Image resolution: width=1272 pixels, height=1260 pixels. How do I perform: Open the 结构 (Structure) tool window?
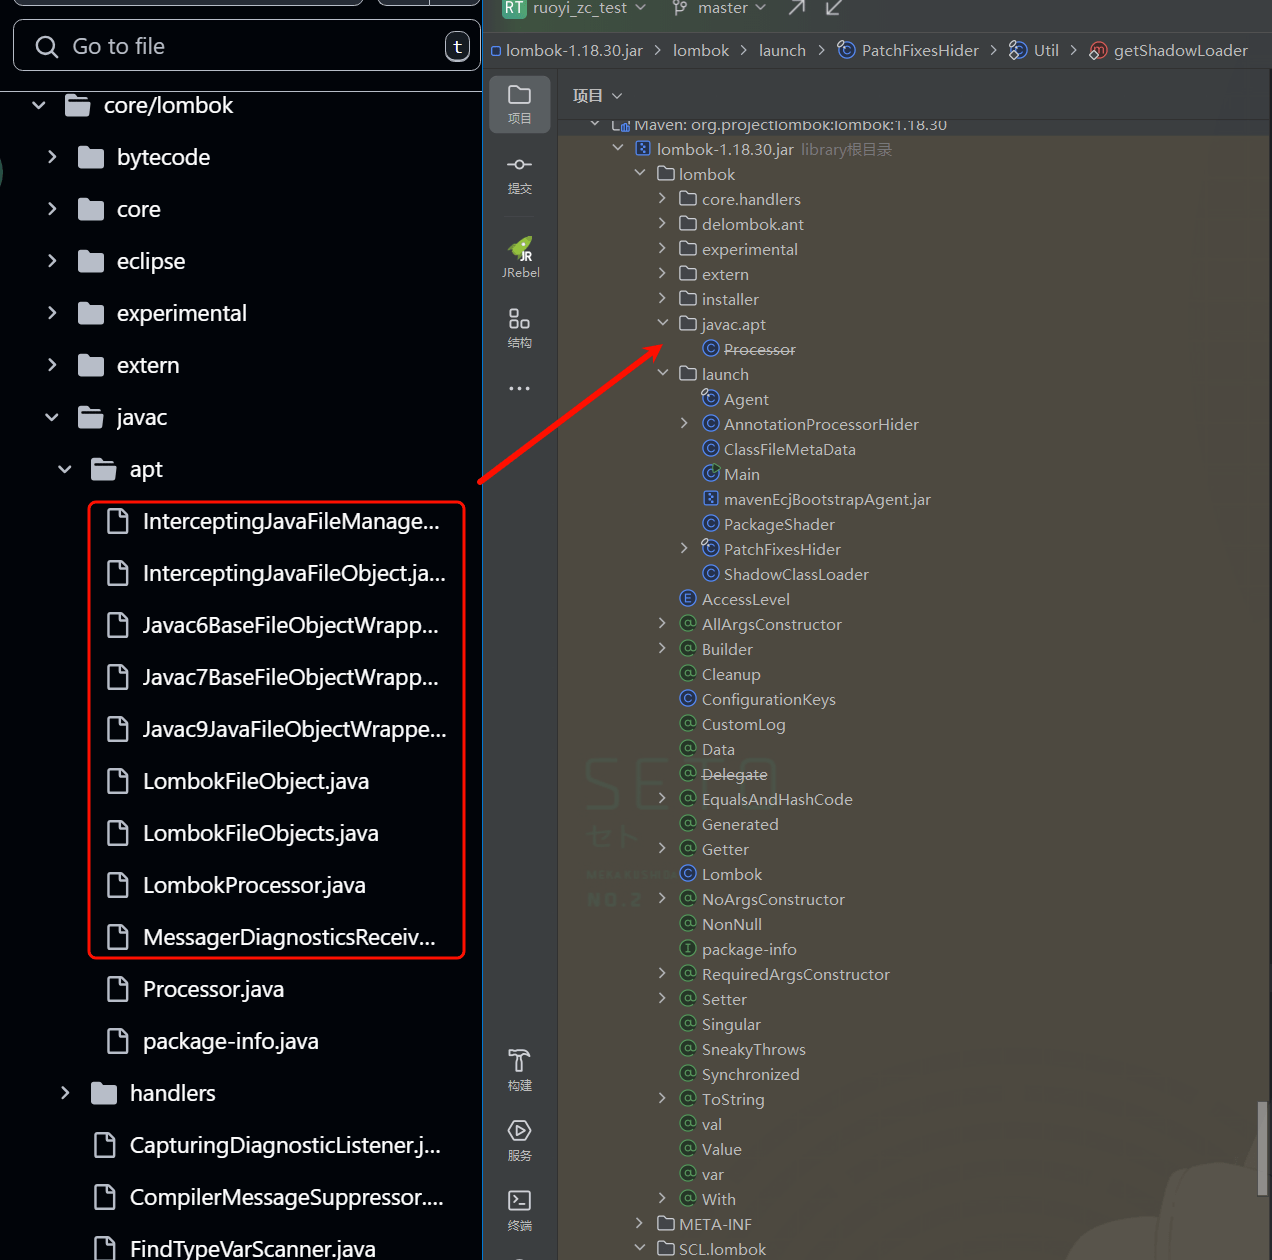(520, 328)
